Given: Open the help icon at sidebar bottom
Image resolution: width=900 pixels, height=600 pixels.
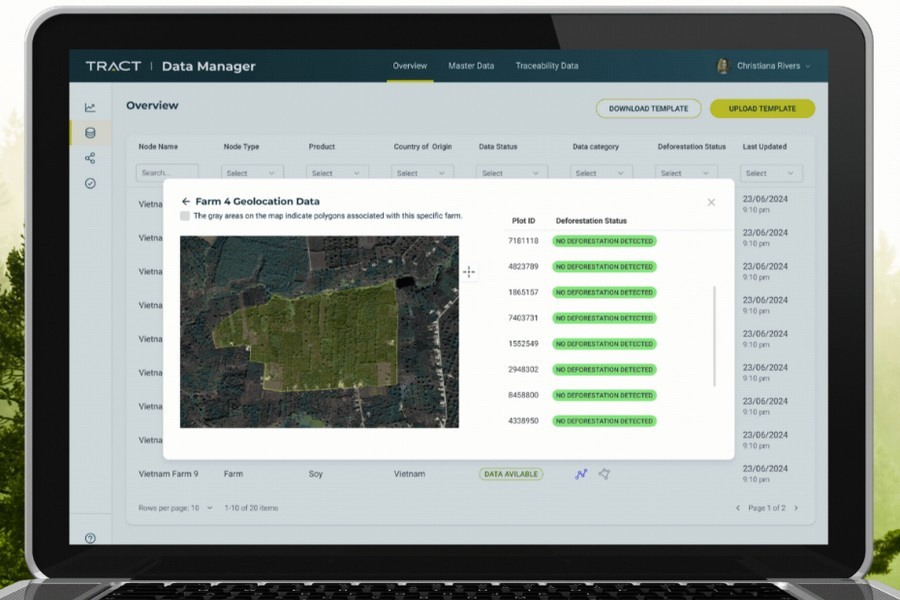Looking at the screenshot, I should click(89, 538).
